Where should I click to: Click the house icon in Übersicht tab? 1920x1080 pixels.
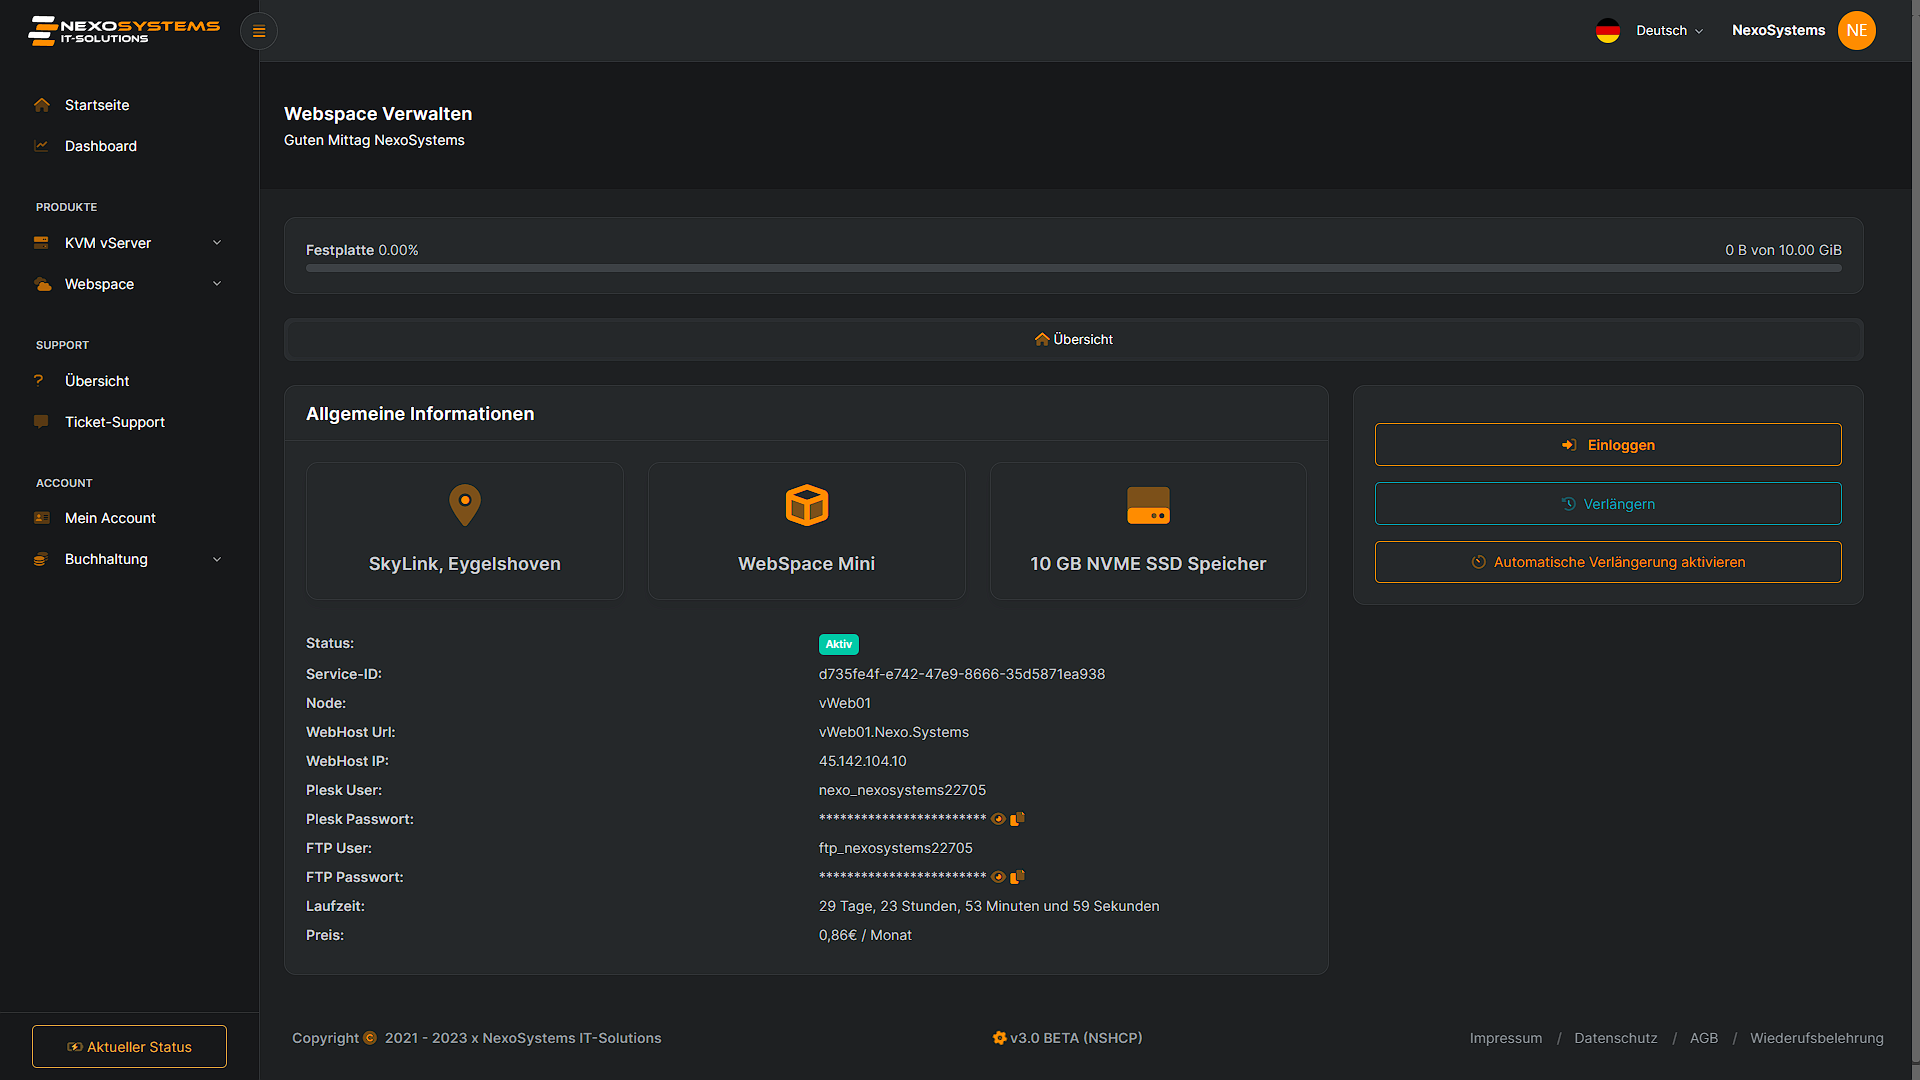point(1042,339)
